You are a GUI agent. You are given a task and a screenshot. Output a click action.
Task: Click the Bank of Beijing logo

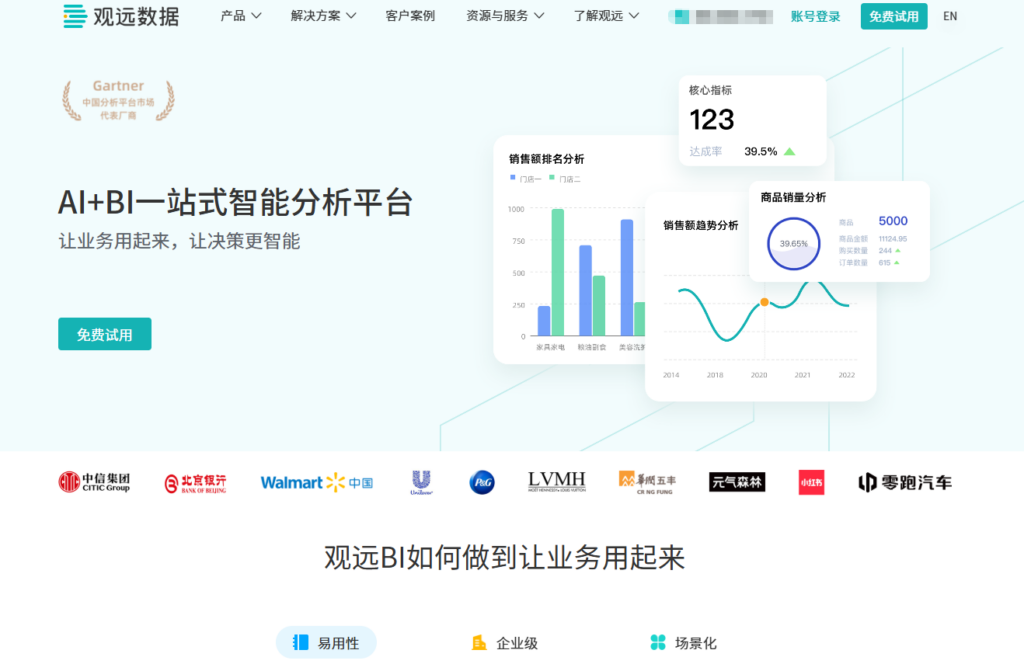[x=195, y=483]
